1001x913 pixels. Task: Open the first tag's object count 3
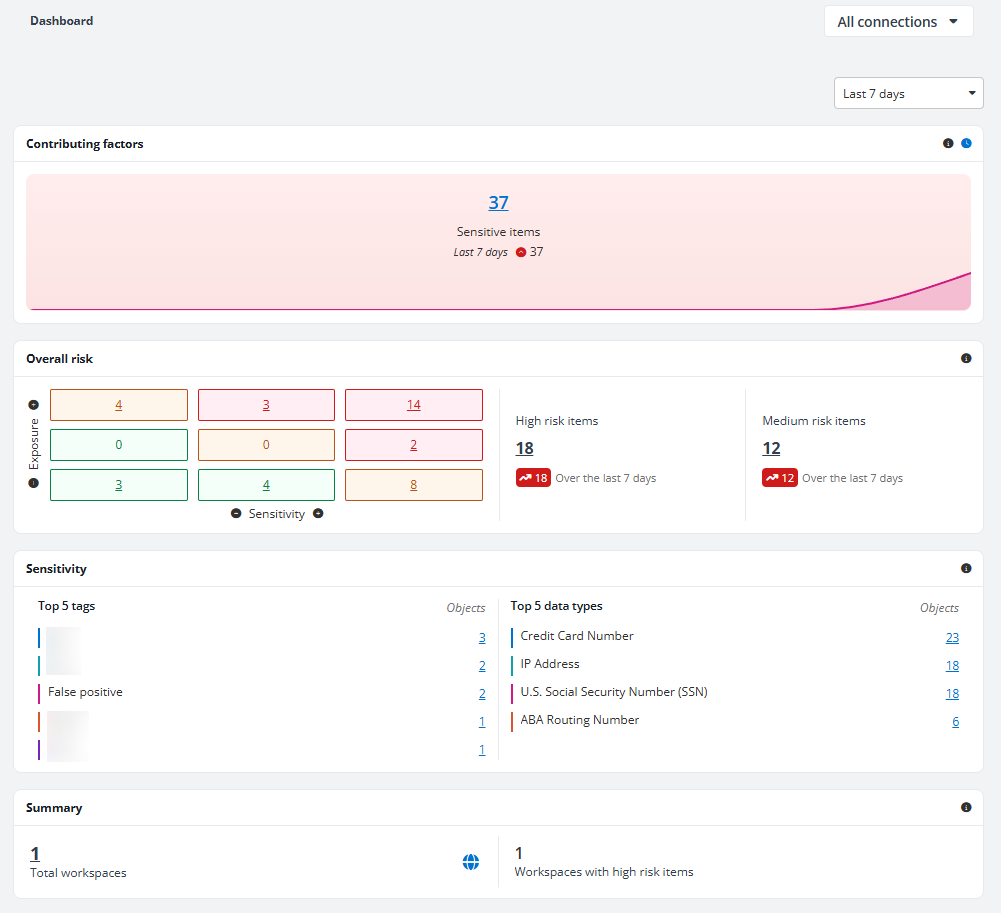coord(482,638)
